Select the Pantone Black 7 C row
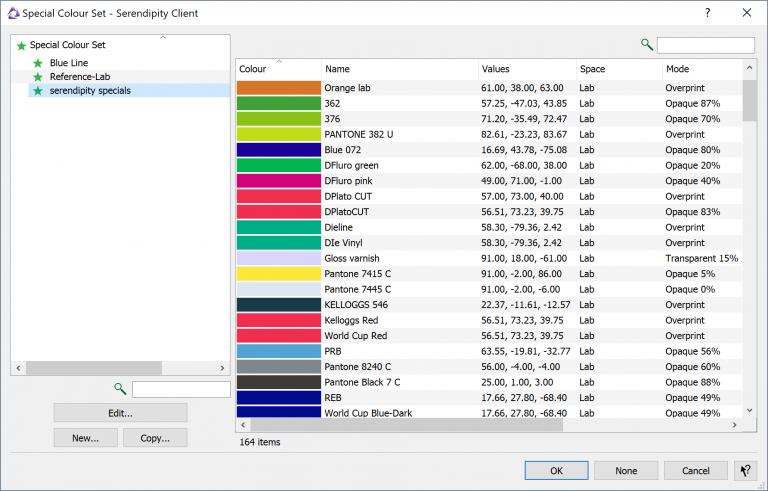The width and height of the screenshot is (768, 491). tap(489, 382)
